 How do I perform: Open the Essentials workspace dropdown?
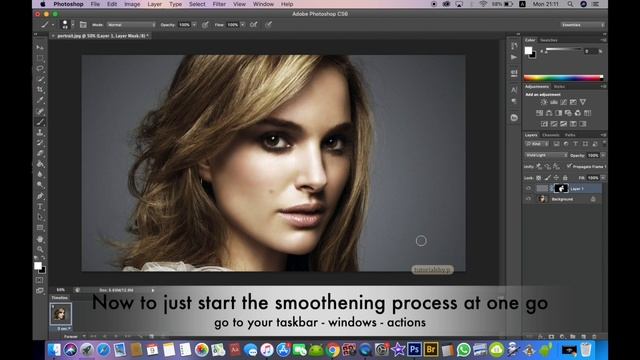point(582,25)
